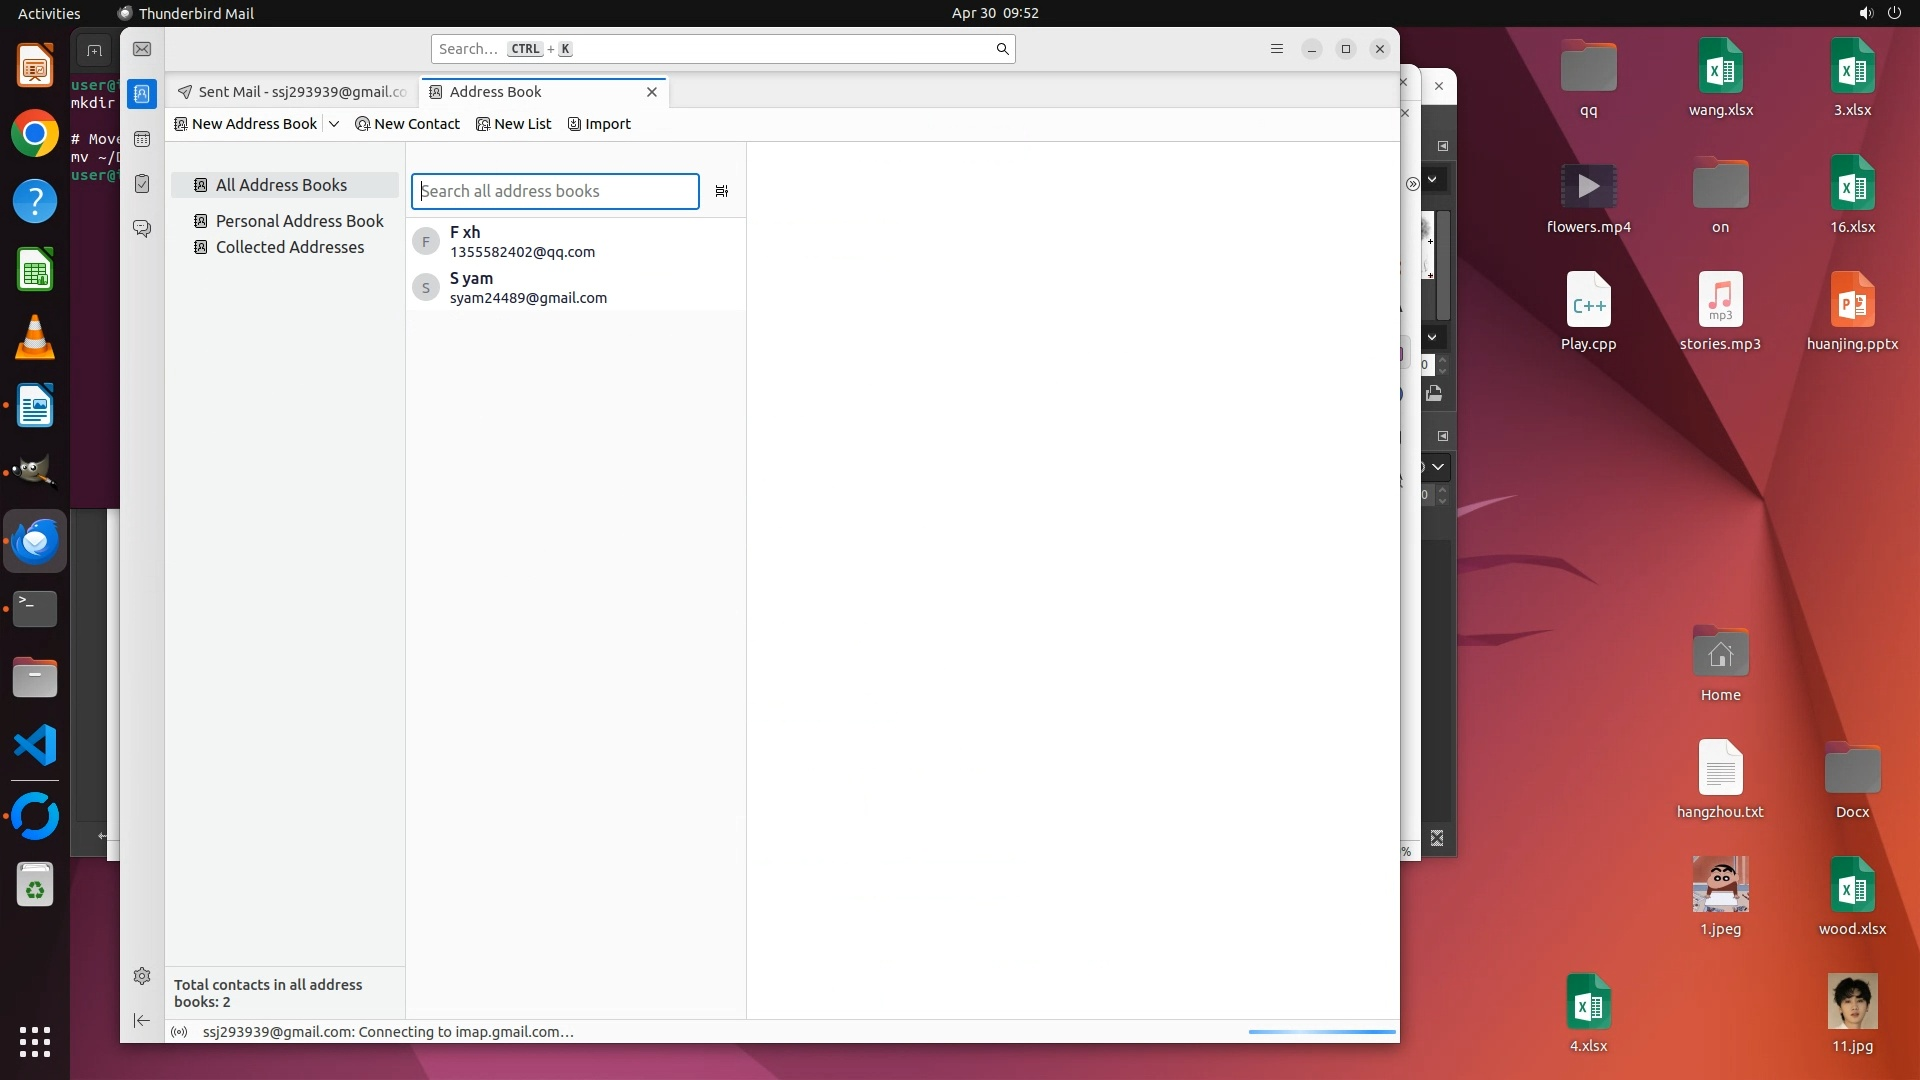Open Thunderbird settings gear icon

tap(142, 976)
